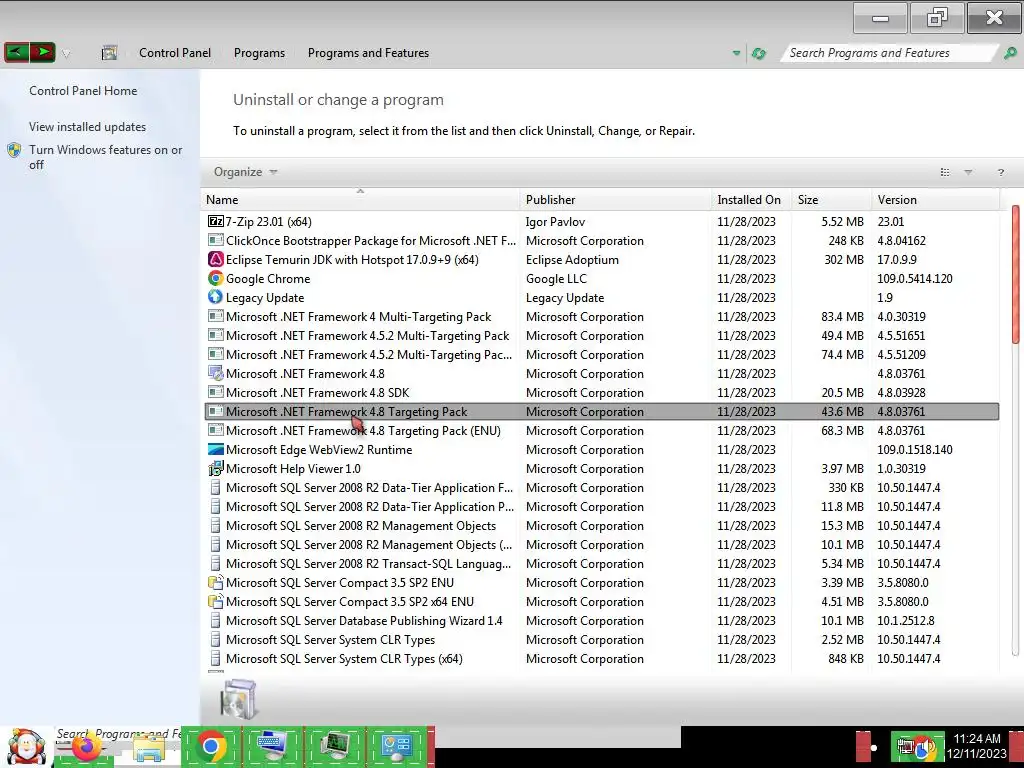This screenshot has height=768, width=1024.
Task: Click the Eclipse Temurin JDK icon
Action: (x=216, y=259)
